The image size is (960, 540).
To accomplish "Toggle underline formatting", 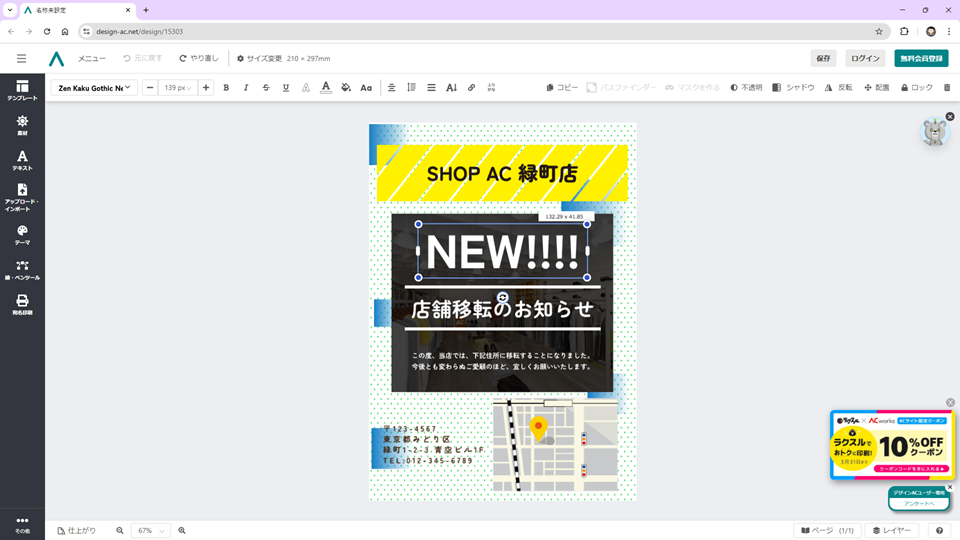I will point(286,88).
